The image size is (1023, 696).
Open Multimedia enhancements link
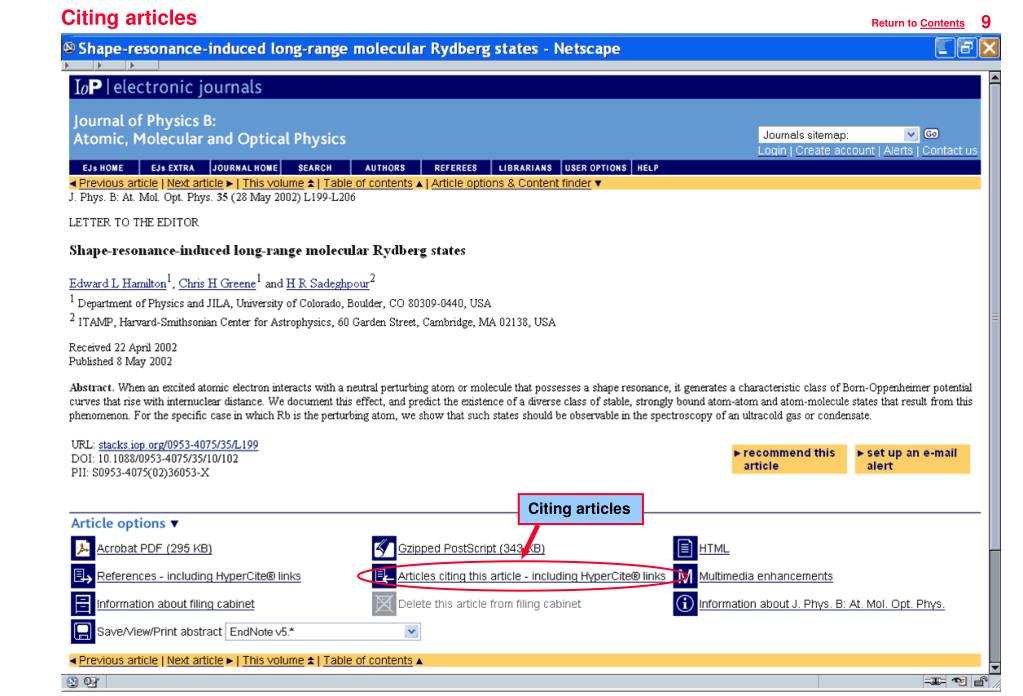point(765,576)
